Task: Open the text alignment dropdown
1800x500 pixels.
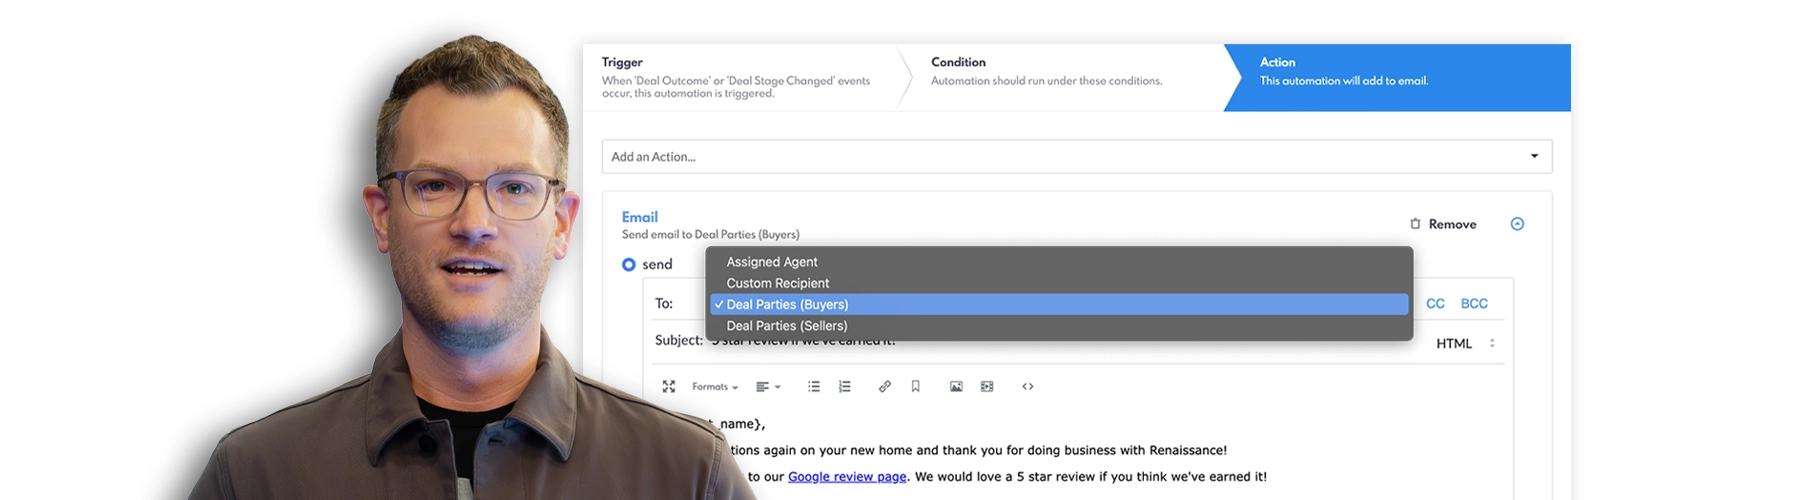Action: [768, 387]
